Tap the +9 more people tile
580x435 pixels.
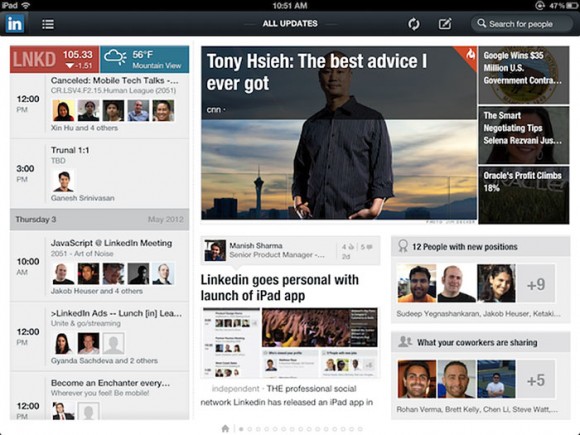coord(535,284)
